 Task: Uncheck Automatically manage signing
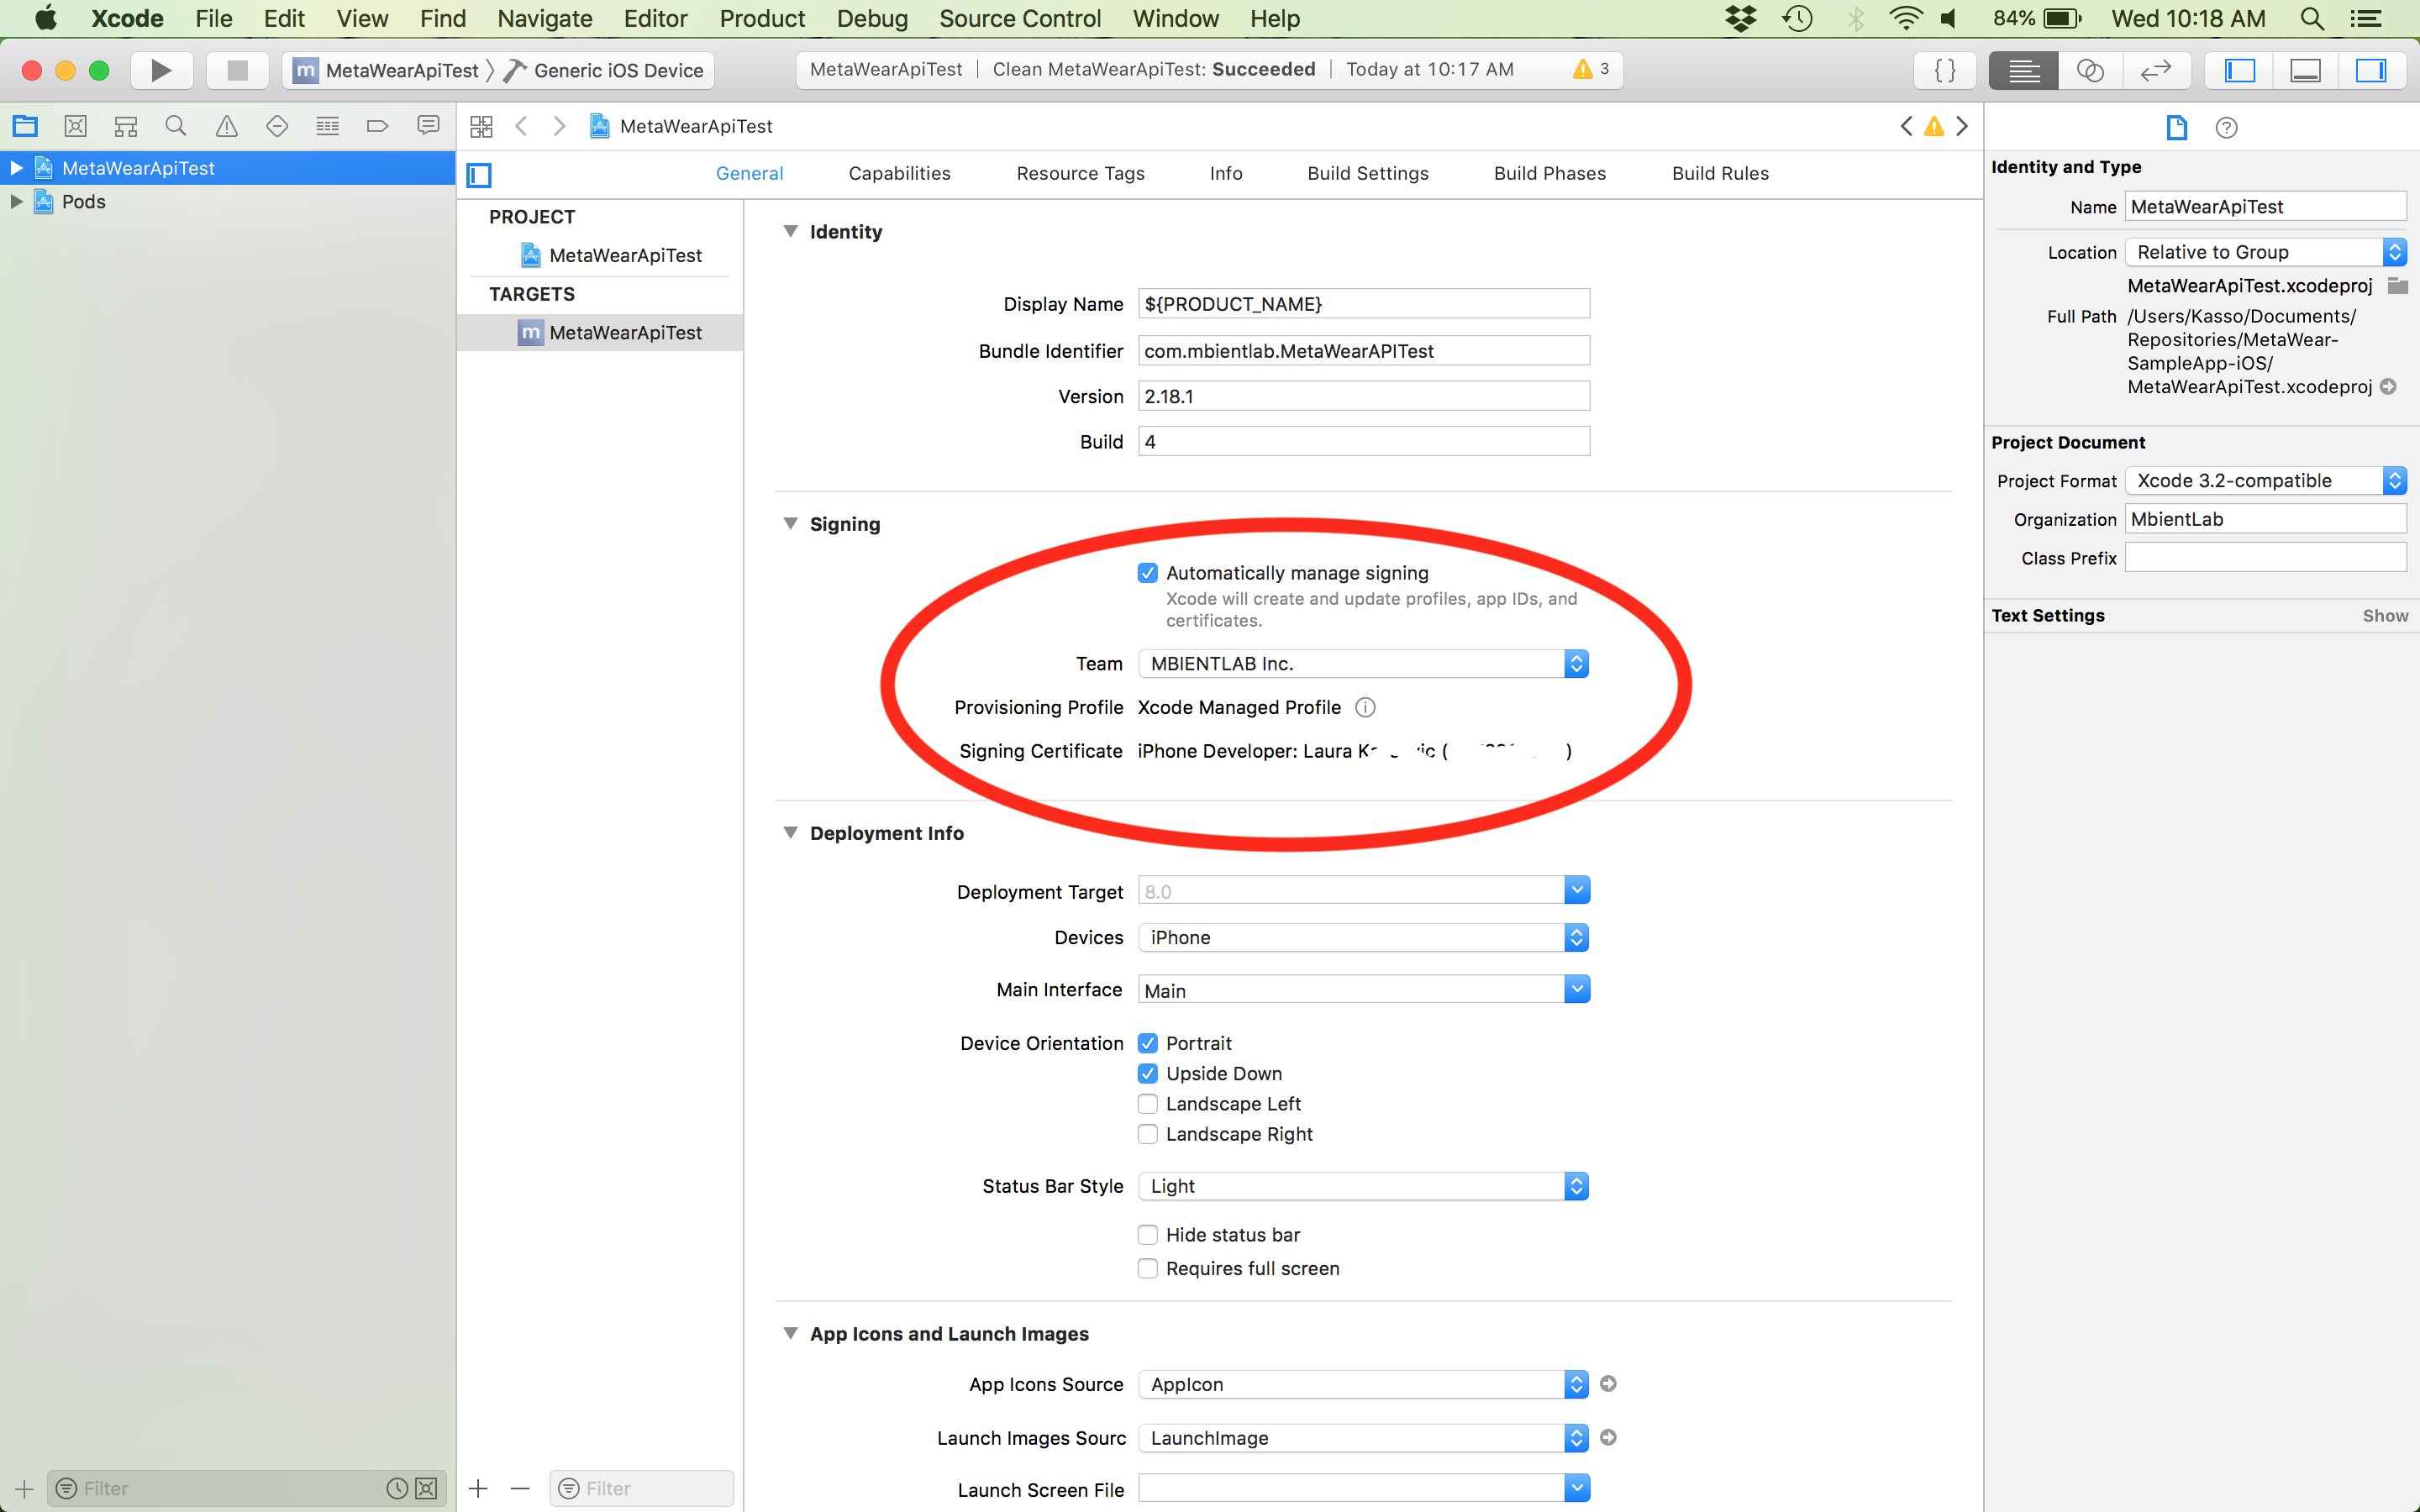pyautogui.click(x=1148, y=573)
